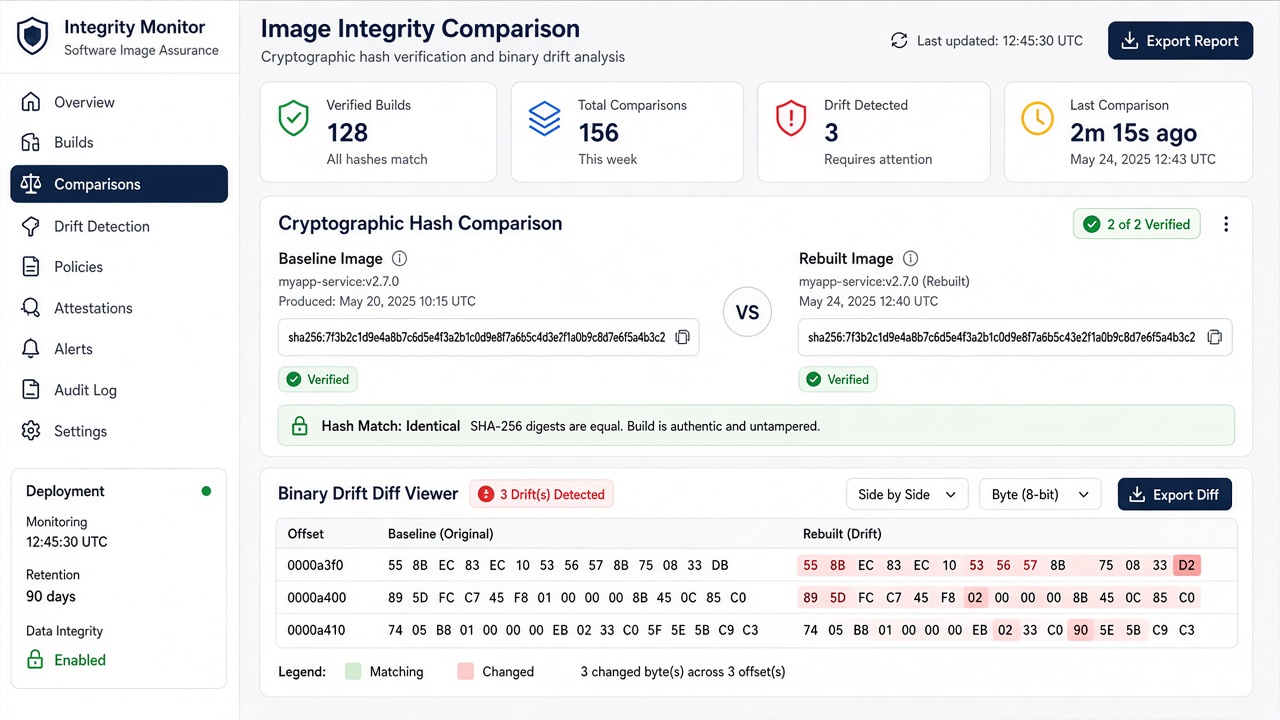Image resolution: width=1280 pixels, height=720 pixels.
Task: Click the 3 Drift(s) Detected badge
Action: pos(541,494)
